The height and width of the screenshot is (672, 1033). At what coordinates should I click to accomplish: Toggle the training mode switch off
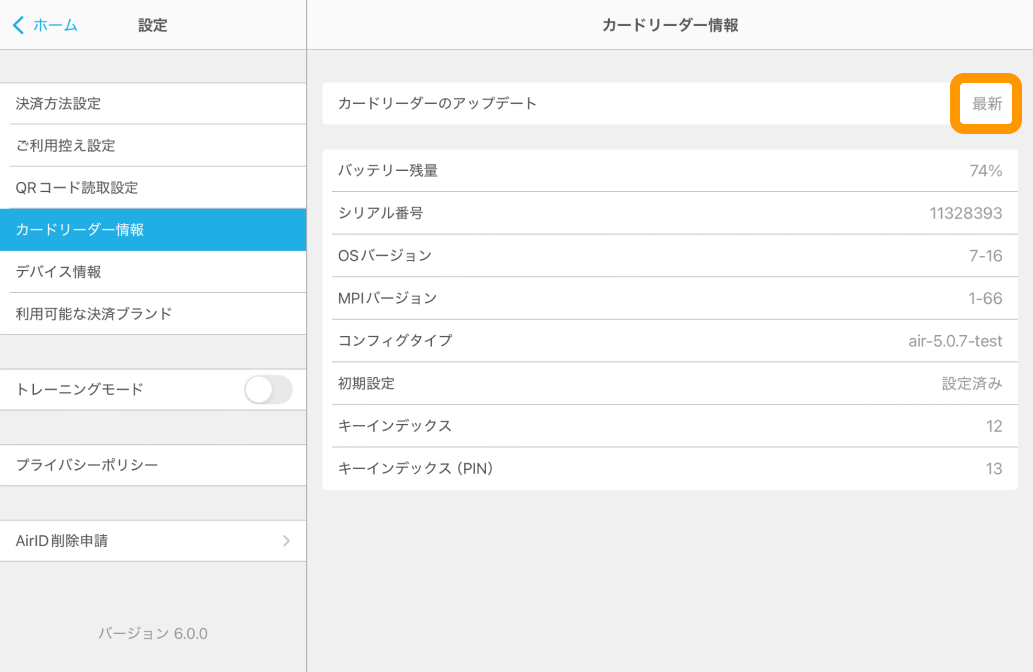tap(267, 389)
